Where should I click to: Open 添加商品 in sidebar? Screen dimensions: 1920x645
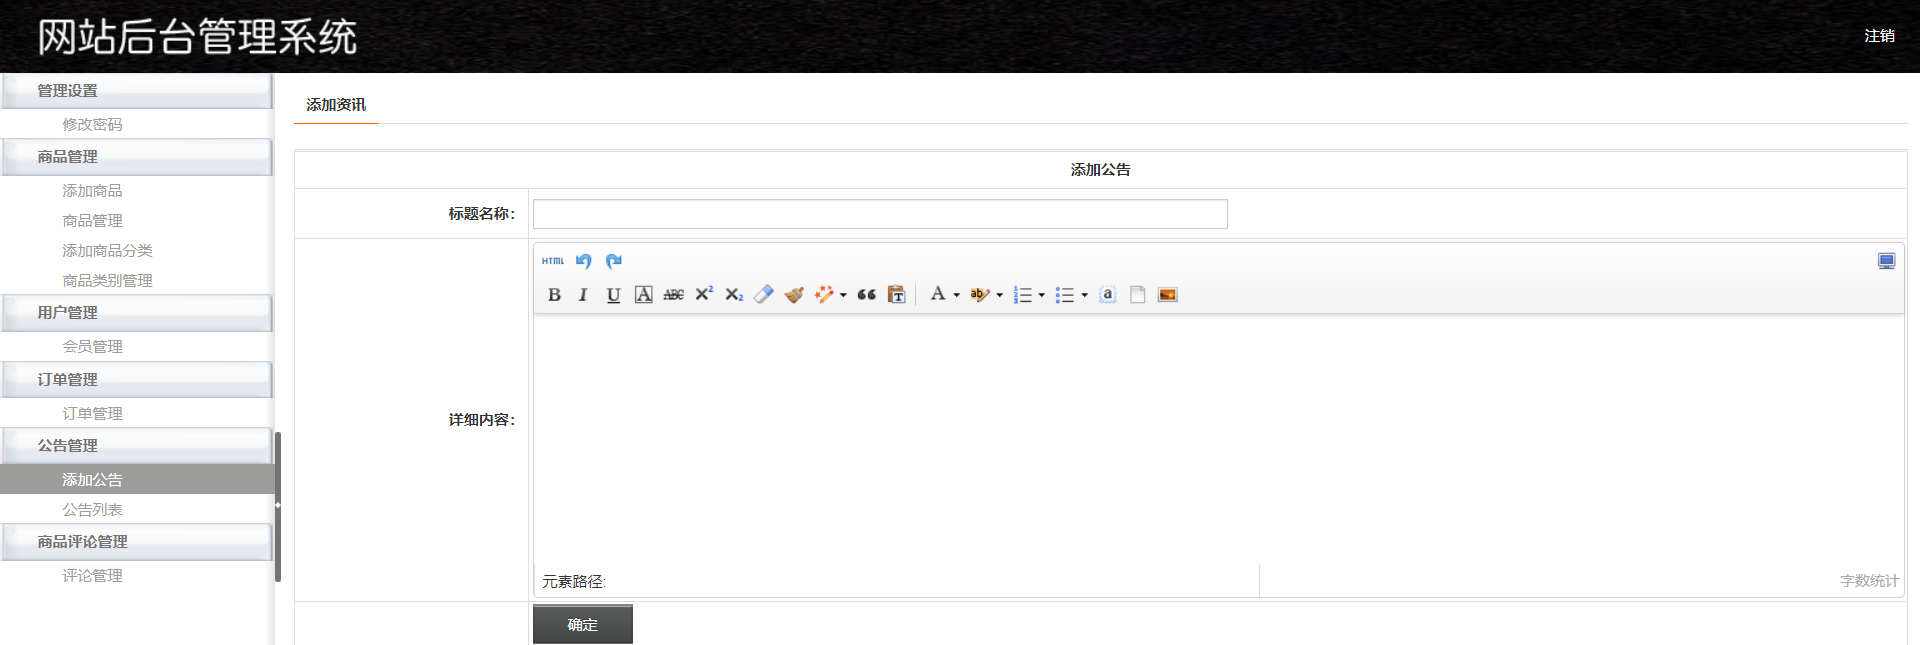92,191
